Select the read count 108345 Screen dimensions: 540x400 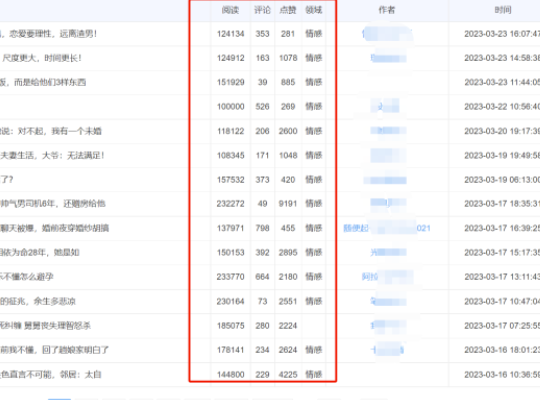(x=230, y=155)
